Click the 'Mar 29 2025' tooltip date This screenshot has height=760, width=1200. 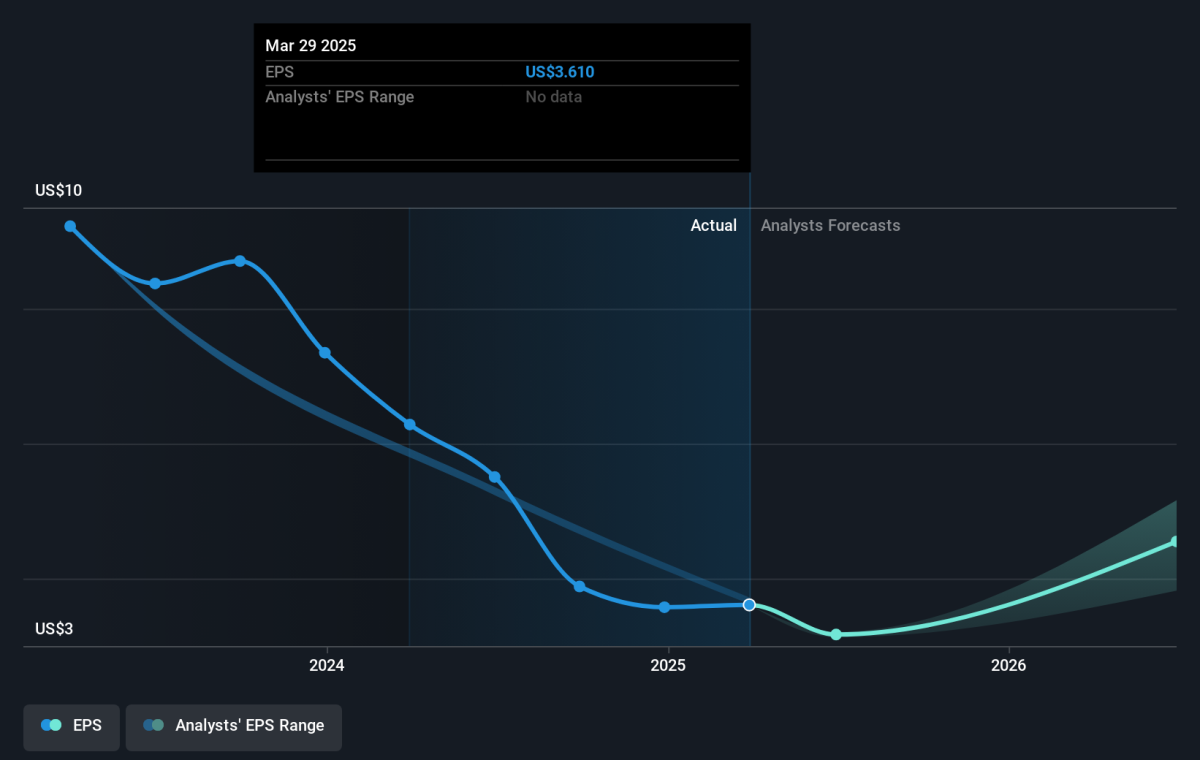click(310, 46)
